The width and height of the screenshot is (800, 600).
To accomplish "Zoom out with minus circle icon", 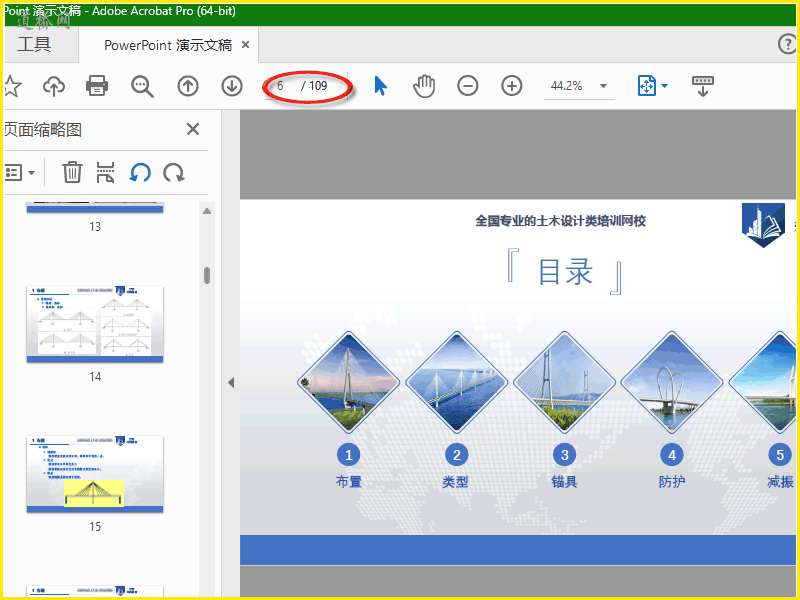I will point(467,86).
